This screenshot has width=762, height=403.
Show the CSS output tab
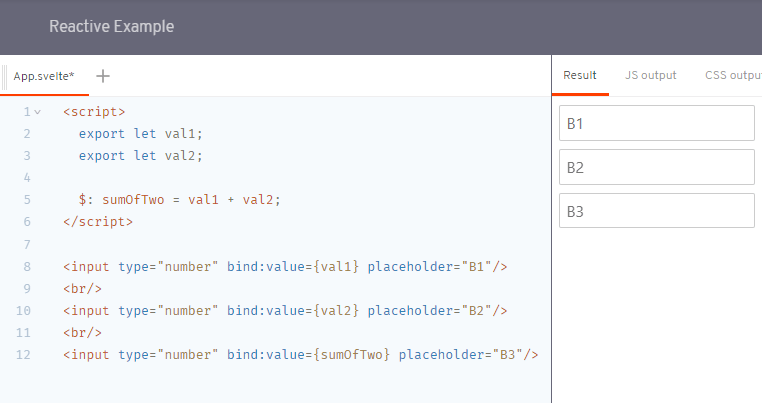(x=732, y=75)
